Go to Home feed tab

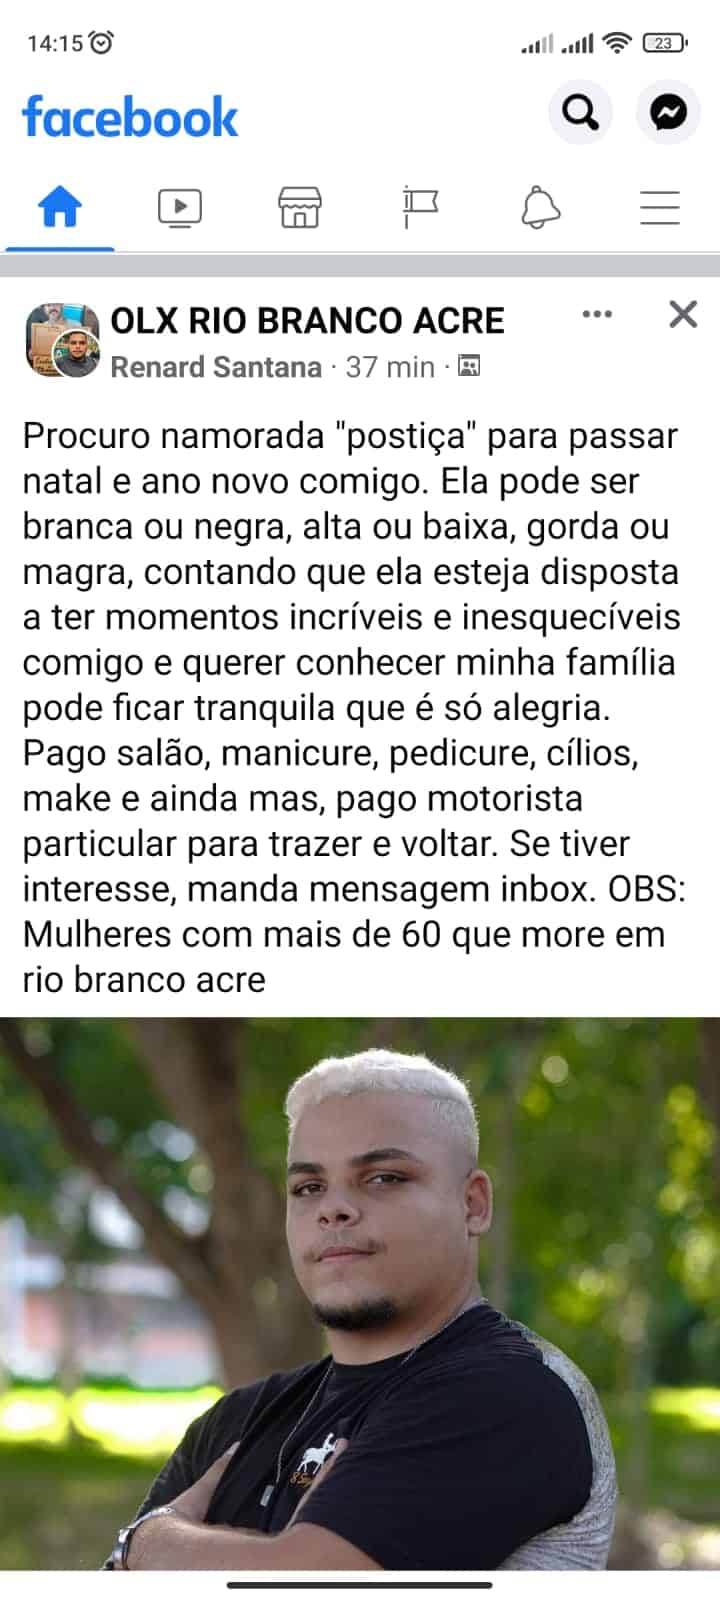(60, 208)
